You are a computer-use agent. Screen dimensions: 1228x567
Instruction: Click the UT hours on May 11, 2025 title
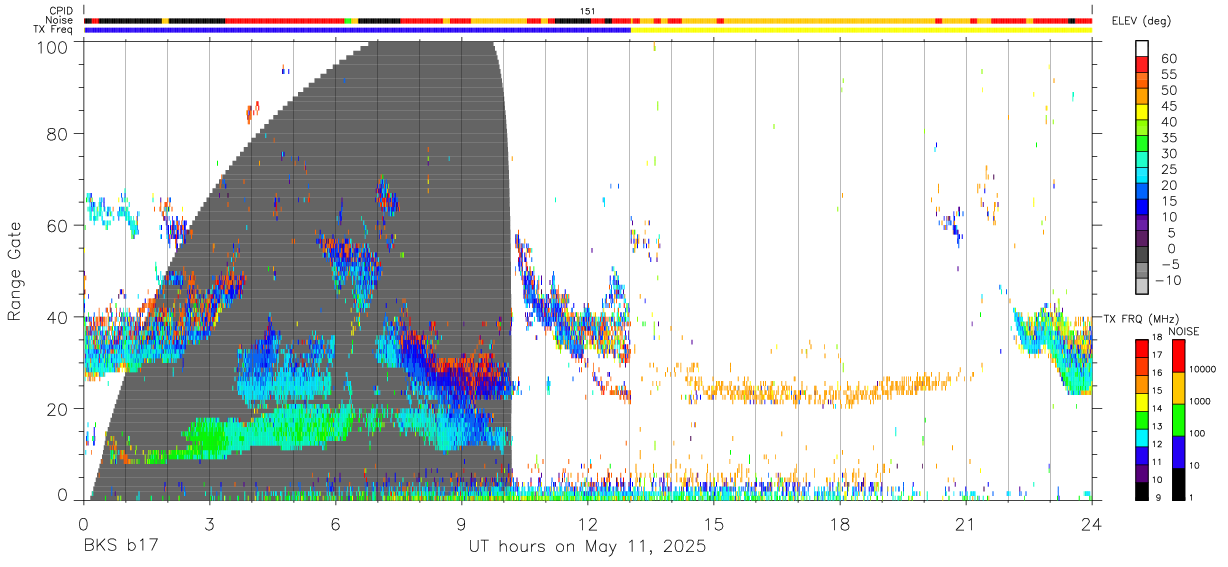click(x=588, y=547)
